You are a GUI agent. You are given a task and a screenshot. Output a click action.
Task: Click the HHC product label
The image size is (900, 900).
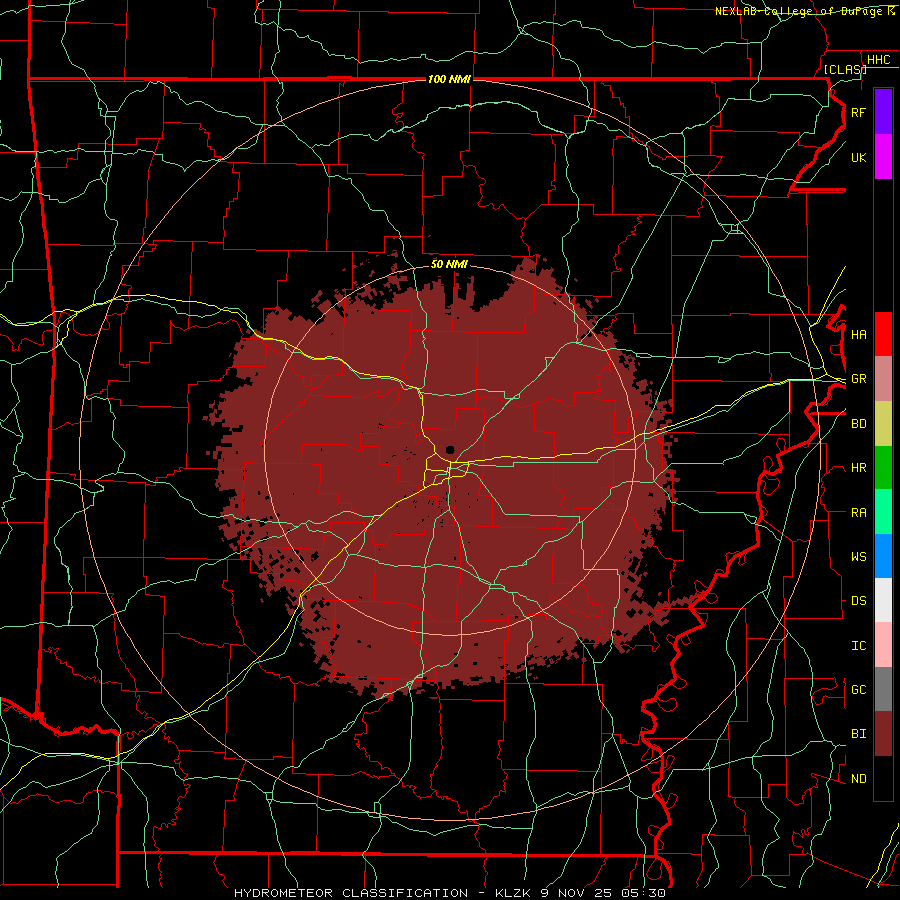tap(878, 60)
